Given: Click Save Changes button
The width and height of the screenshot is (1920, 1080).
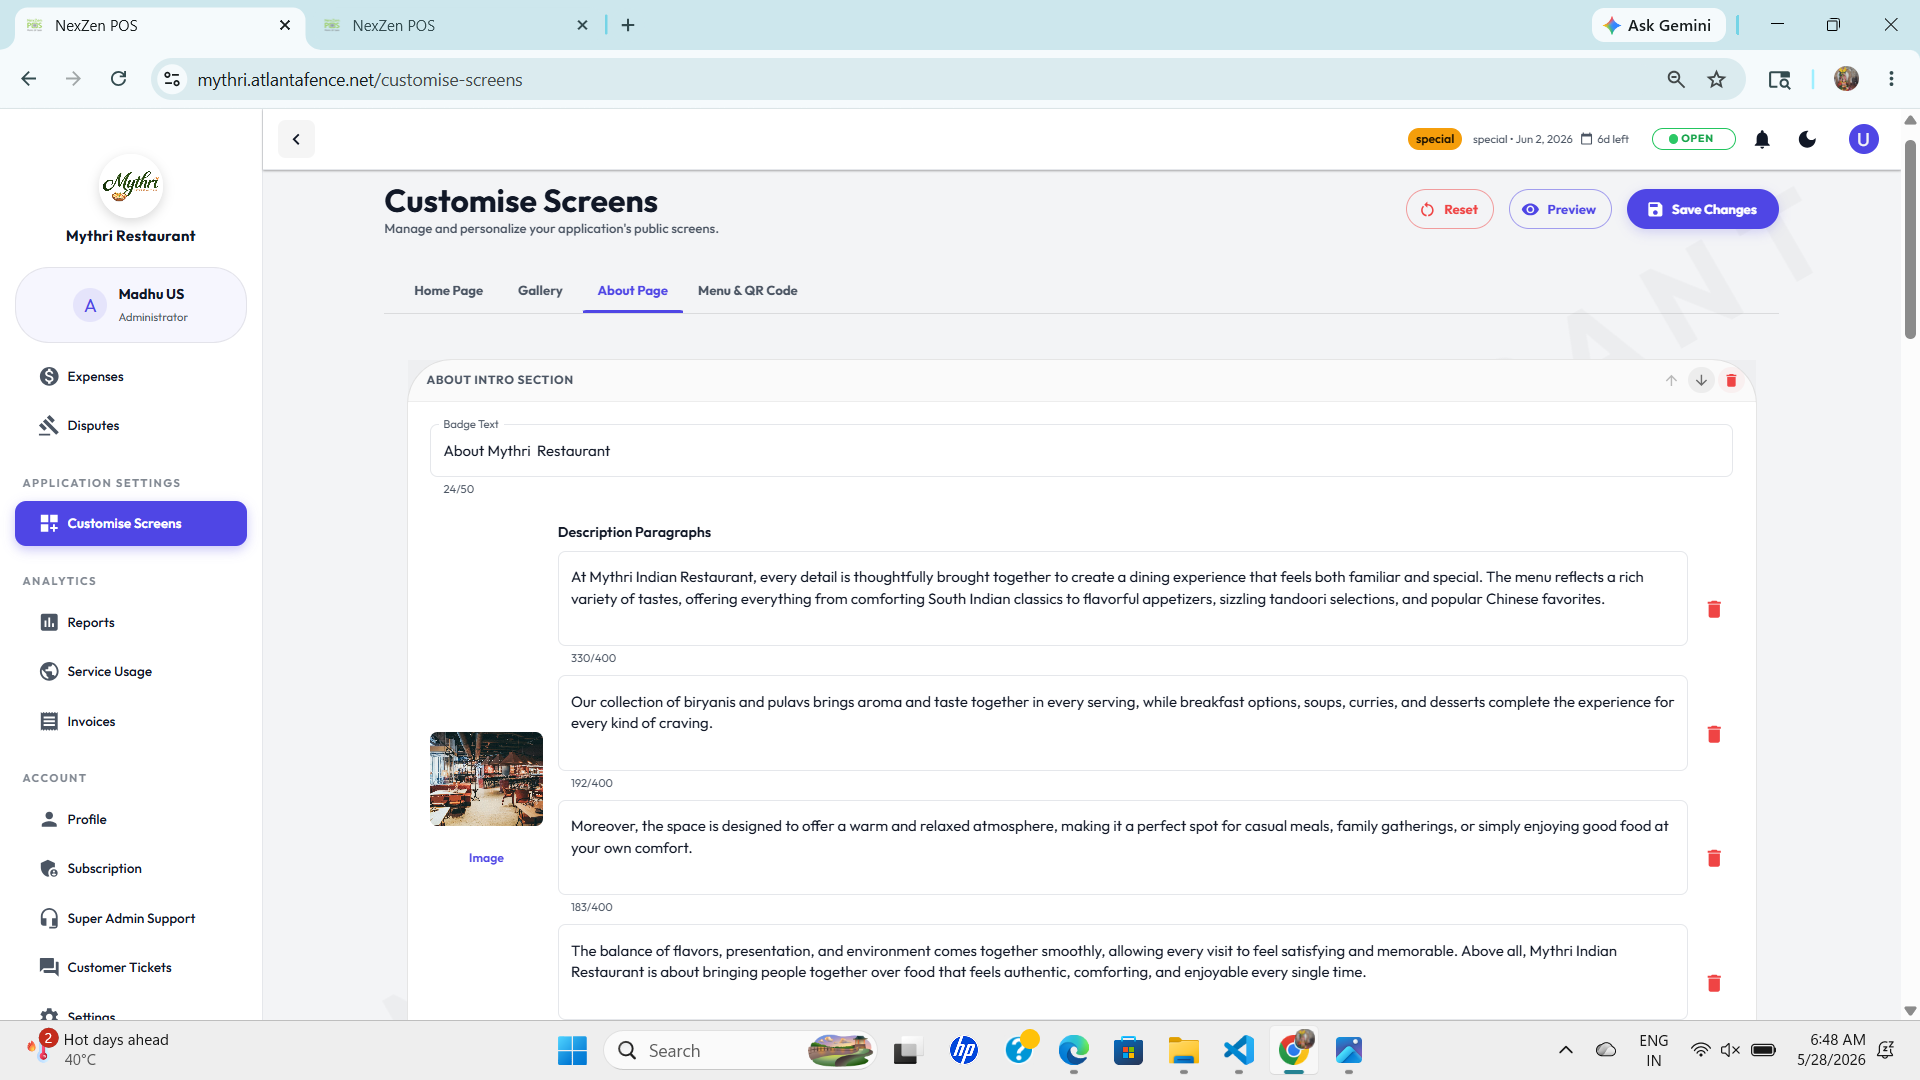Looking at the screenshot, I should pos(1702,209).
